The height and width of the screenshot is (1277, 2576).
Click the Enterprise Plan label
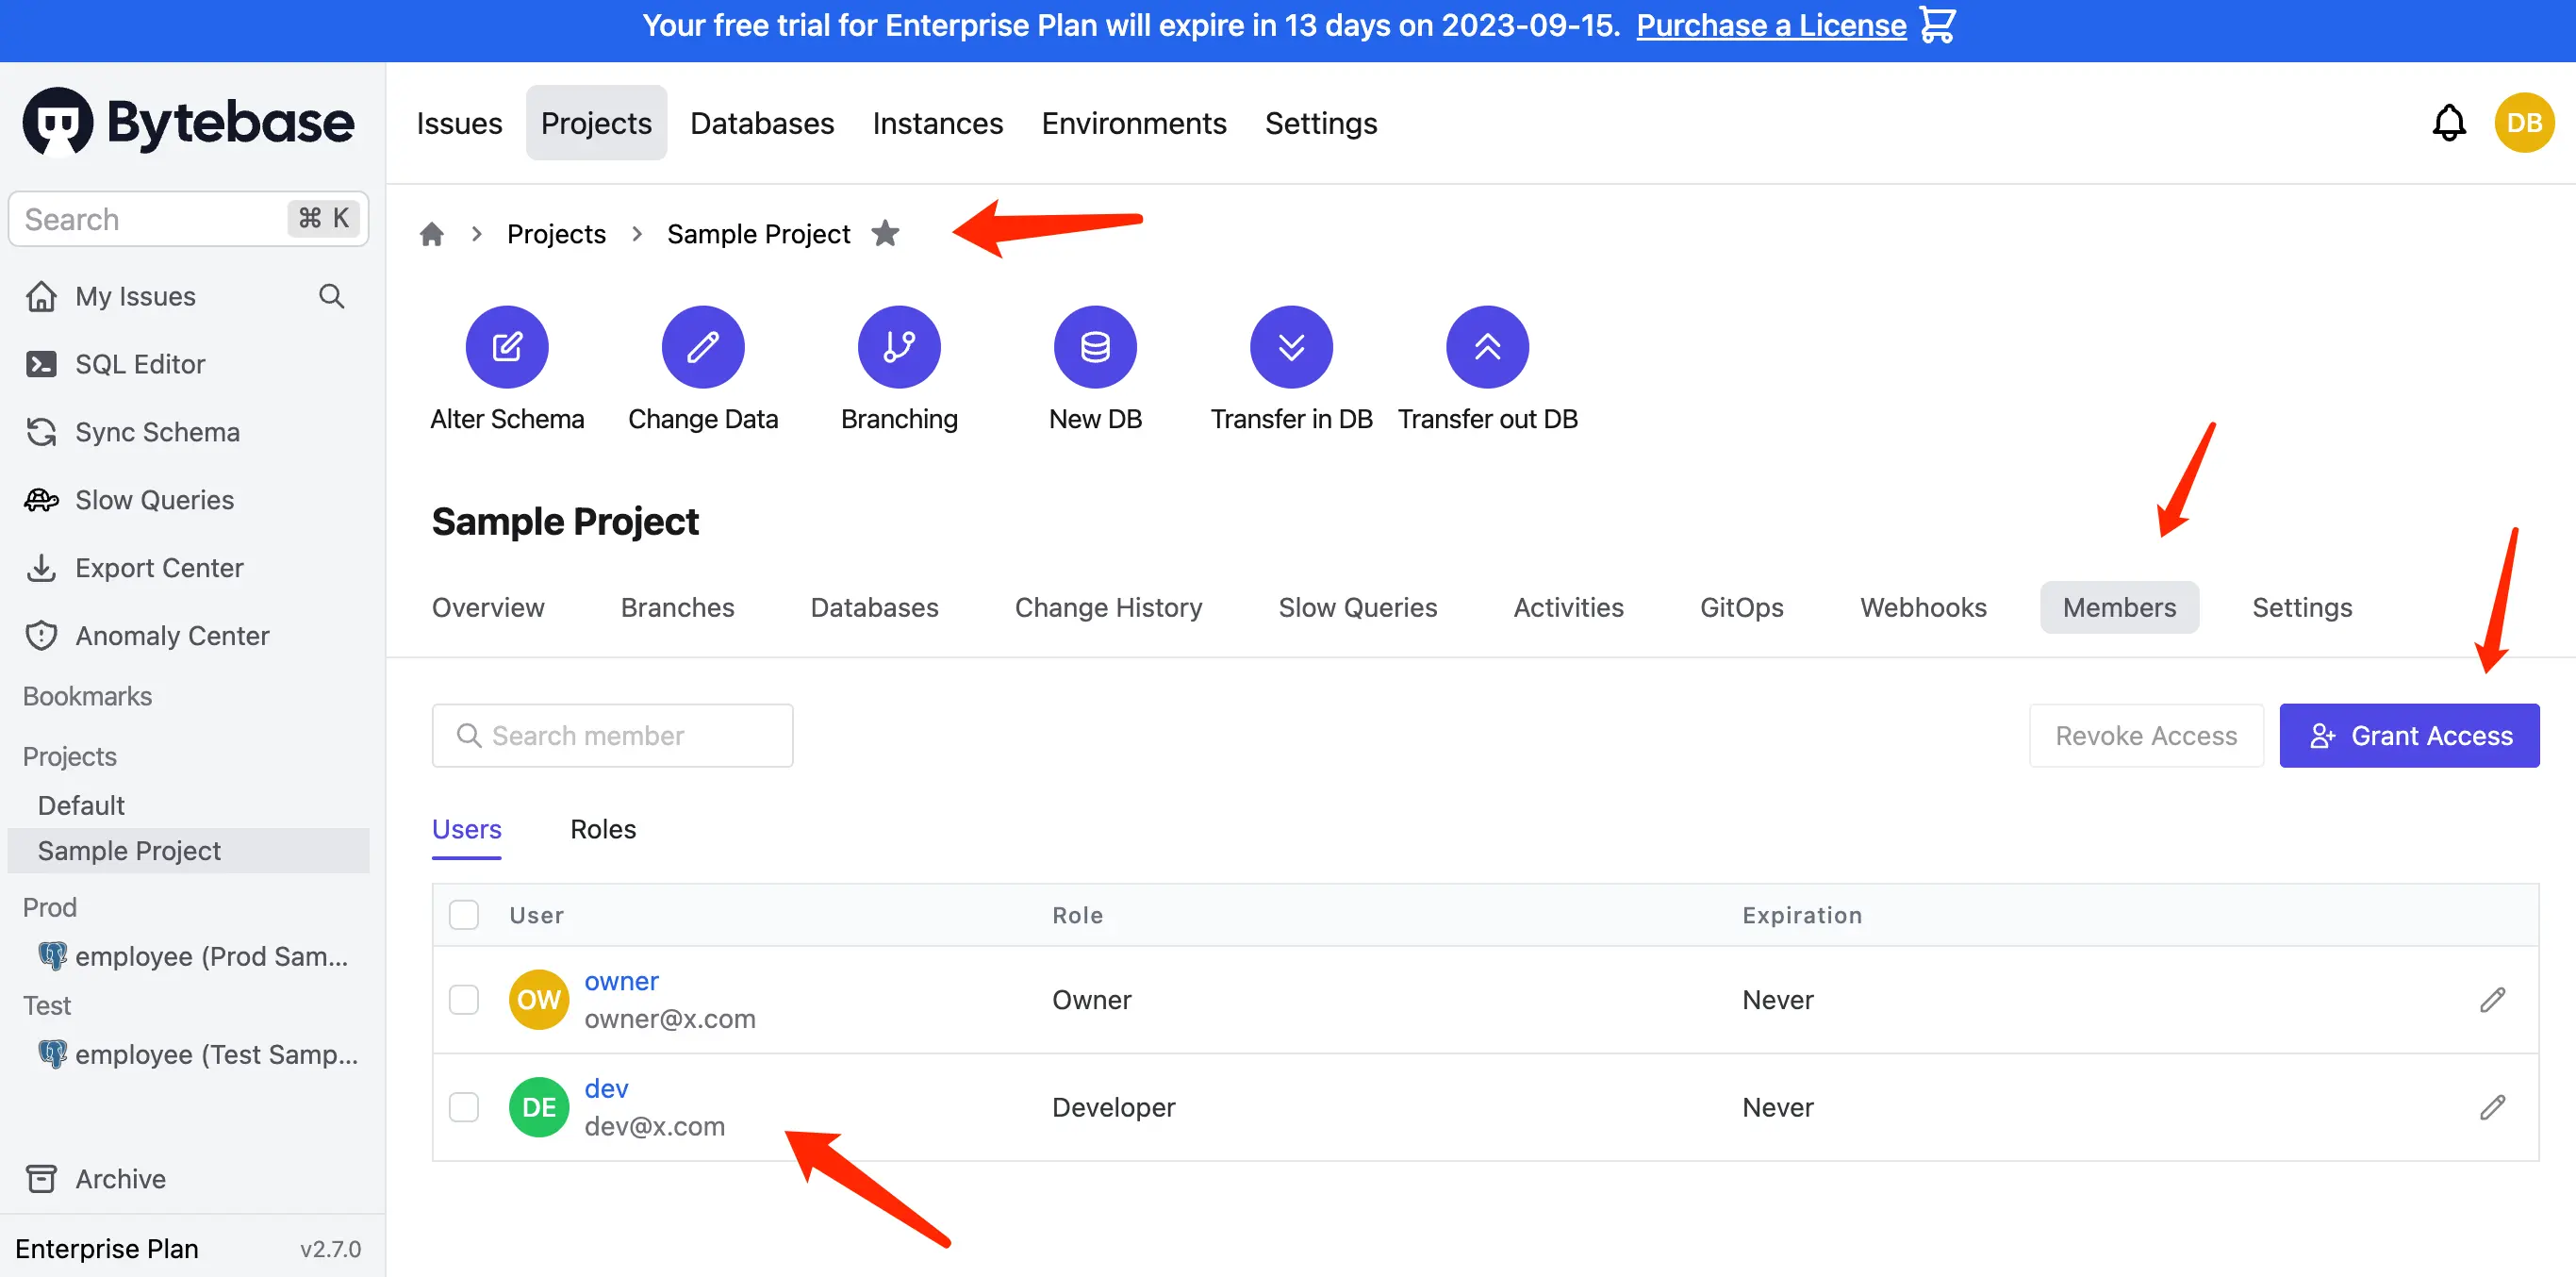tap(106, 1249)
